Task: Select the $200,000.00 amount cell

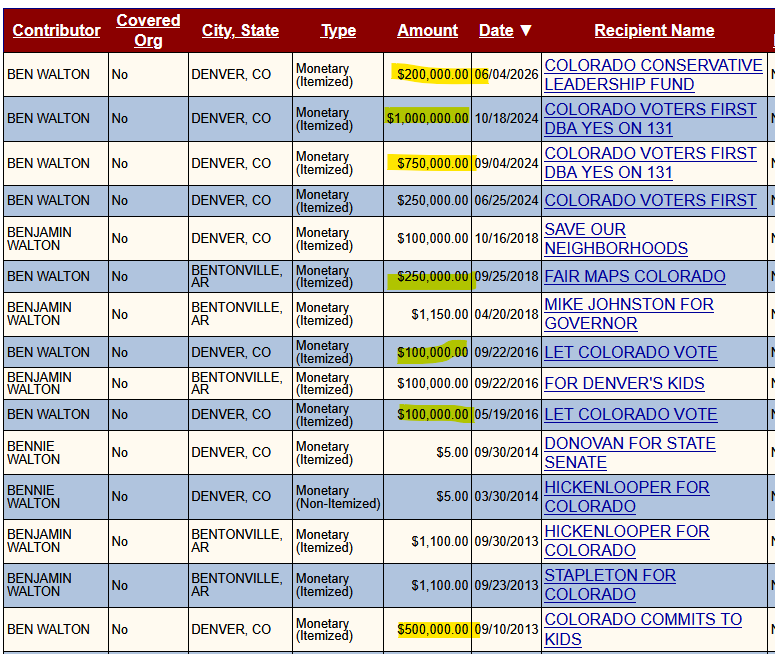Action: tap(428, 75)
